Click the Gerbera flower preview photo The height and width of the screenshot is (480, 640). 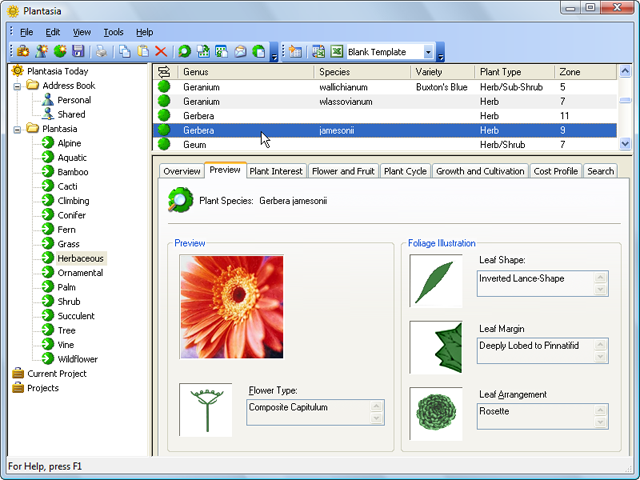(231, 306)
